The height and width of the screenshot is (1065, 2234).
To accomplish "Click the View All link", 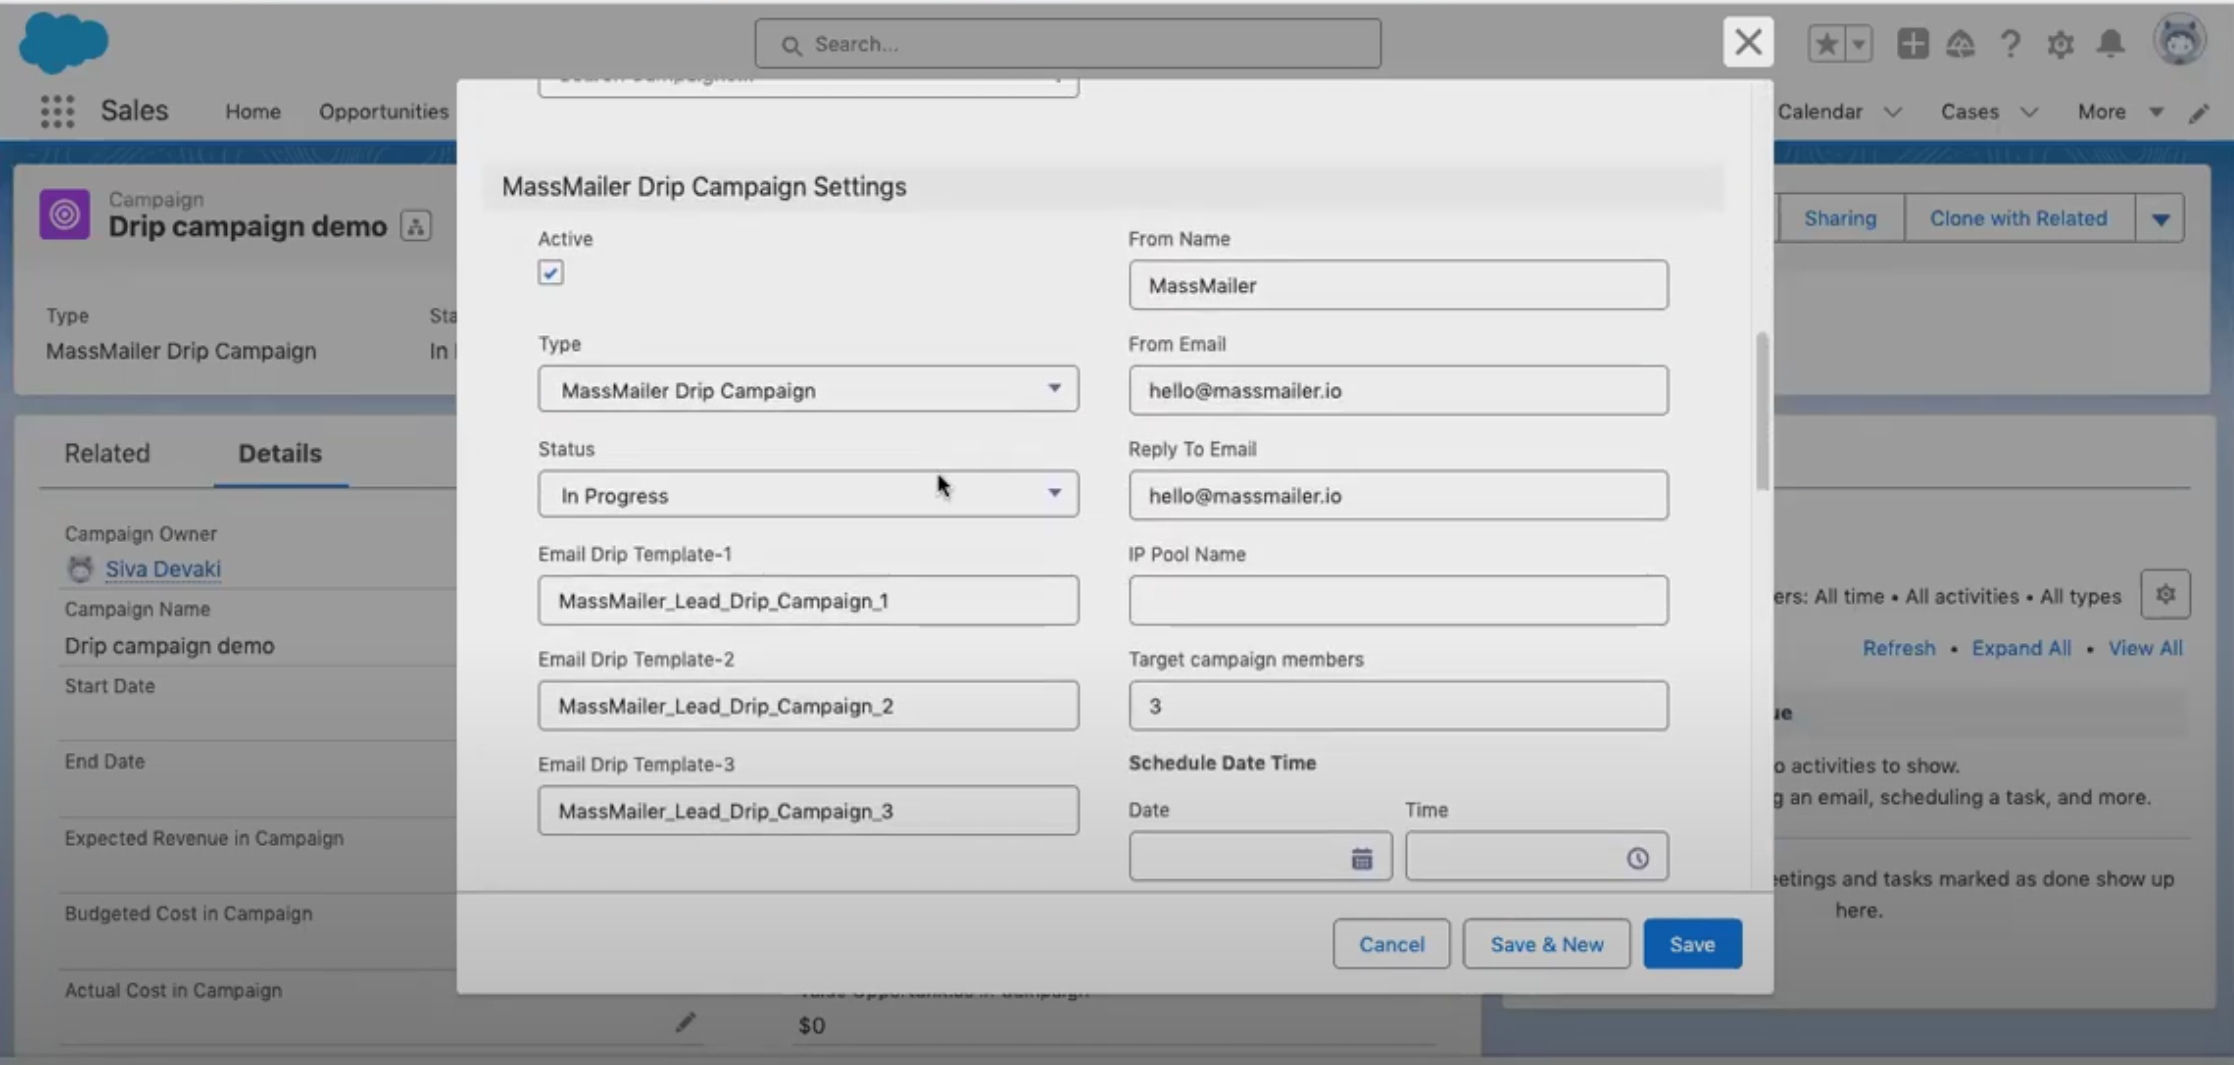I will click(x=2145, y=648).
